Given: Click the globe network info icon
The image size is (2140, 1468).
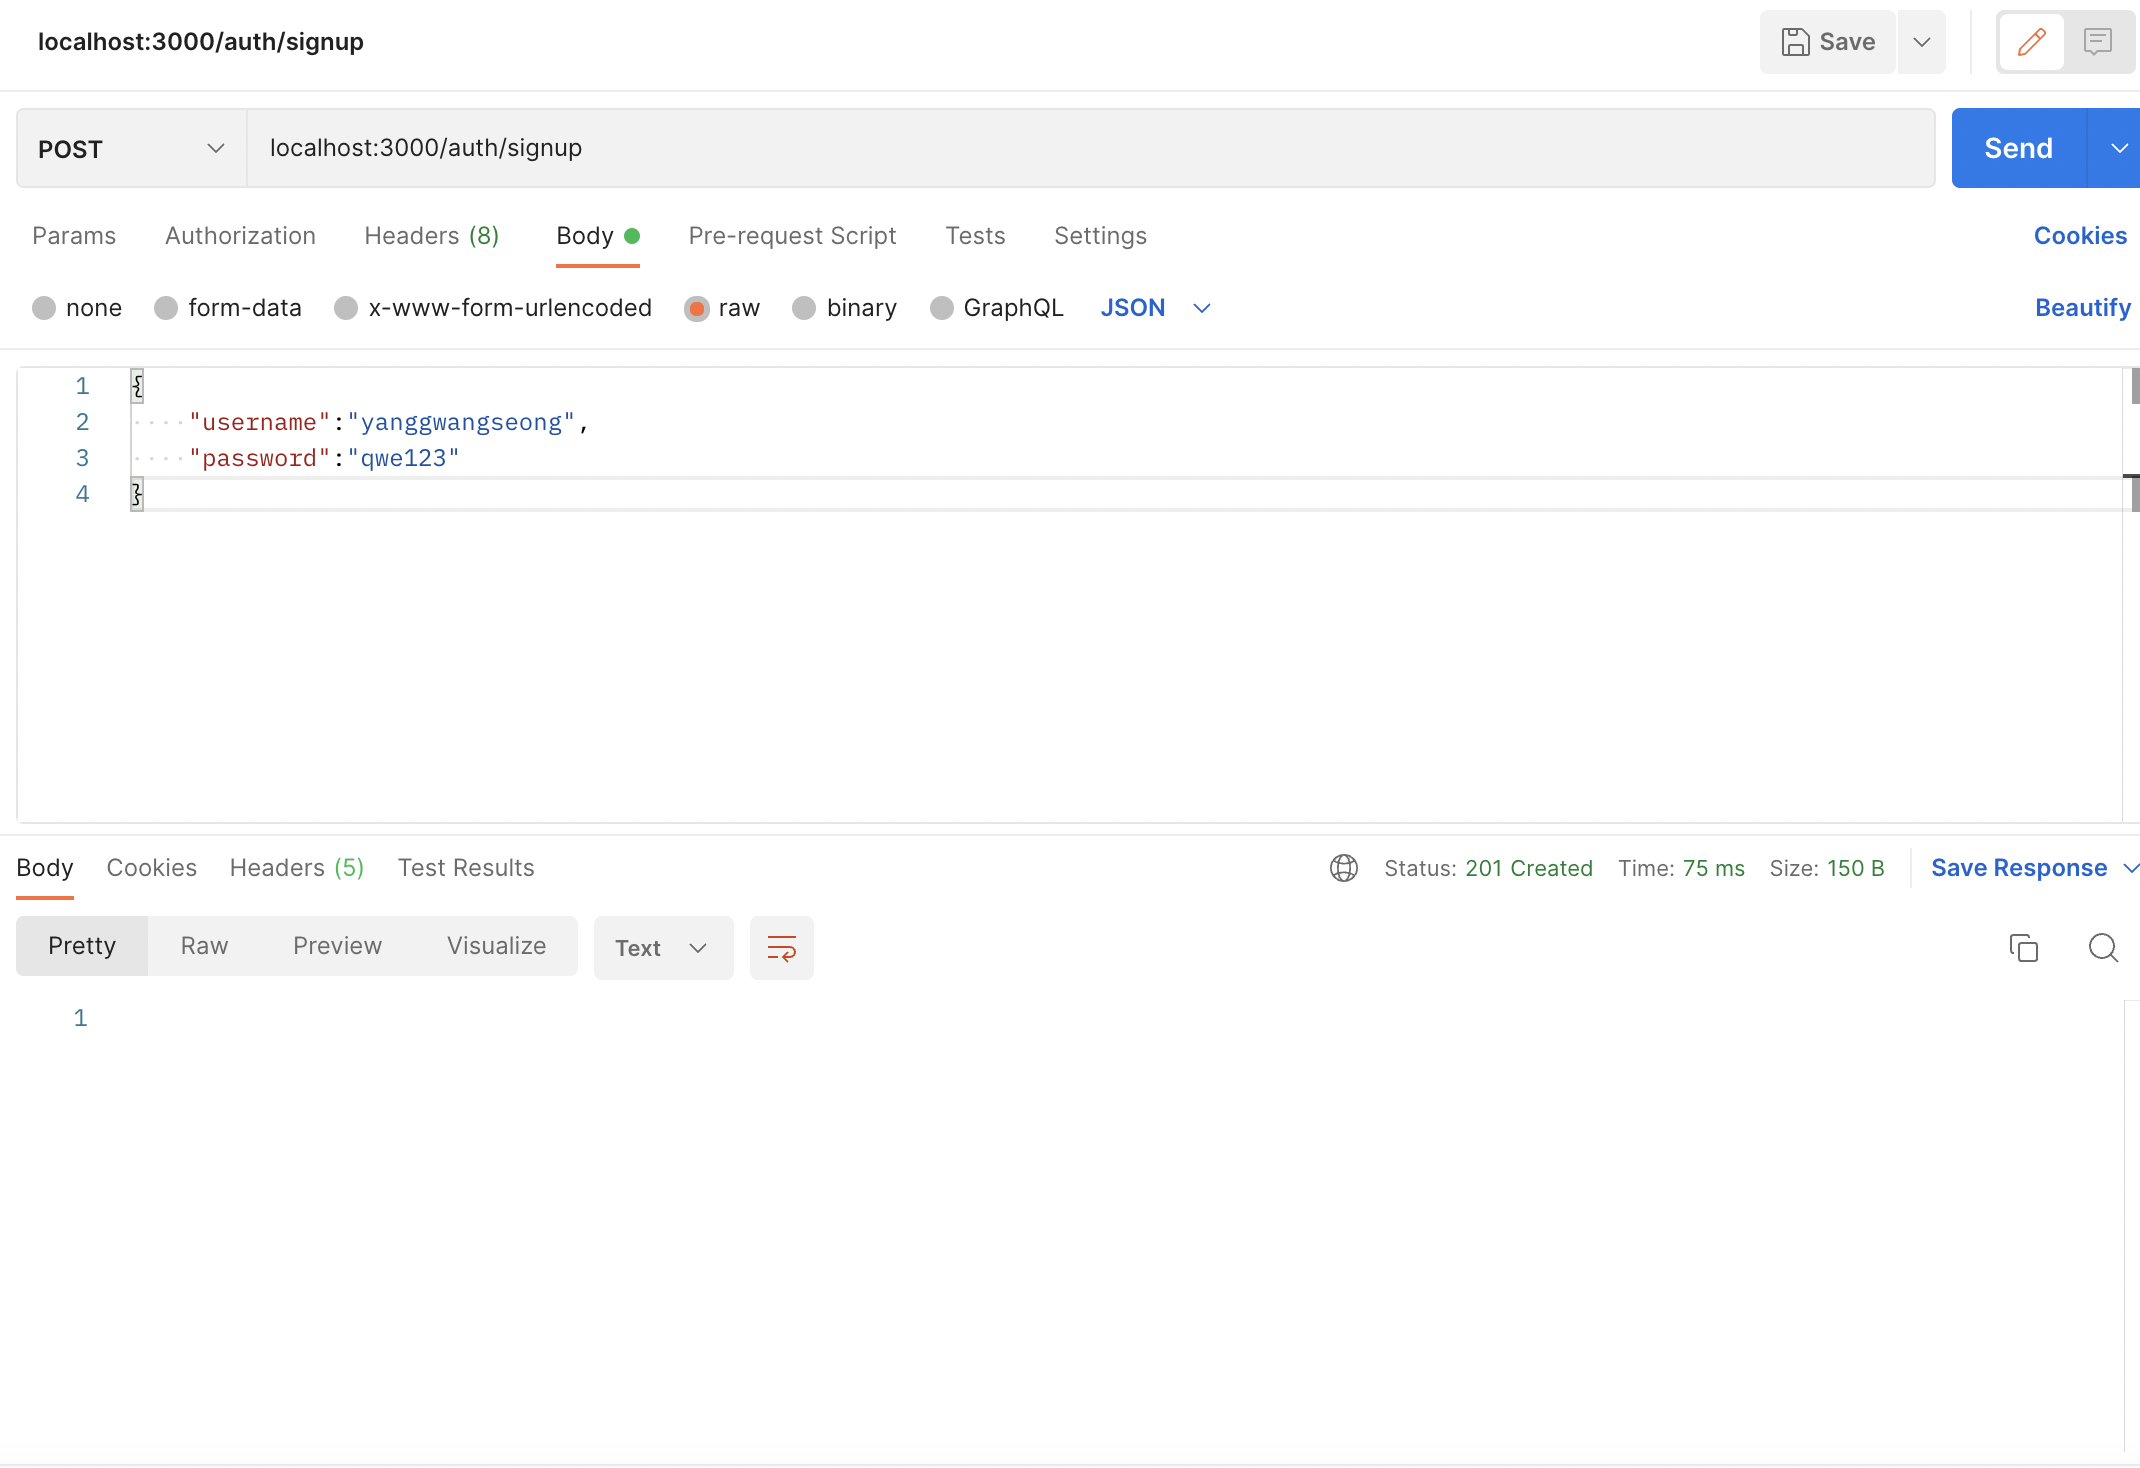Looking at the screenshot, I should coord(1343,868).
